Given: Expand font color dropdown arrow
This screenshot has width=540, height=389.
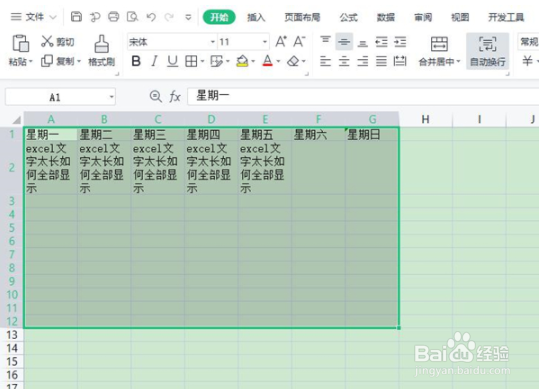Looking at the screenshot, I should coord(278,62).
